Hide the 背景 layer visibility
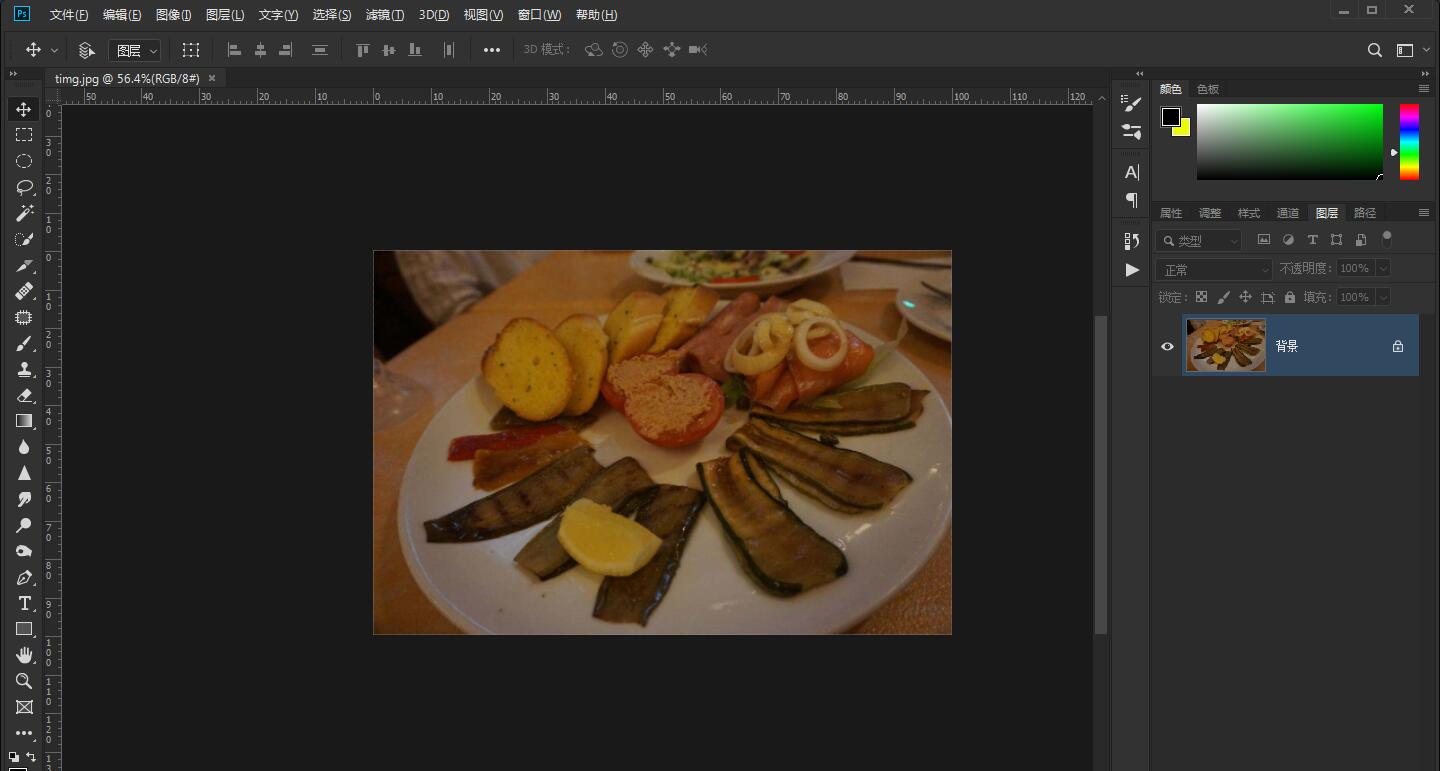The height and width of the screenshot is (771, 1440). pos(1166,346)
